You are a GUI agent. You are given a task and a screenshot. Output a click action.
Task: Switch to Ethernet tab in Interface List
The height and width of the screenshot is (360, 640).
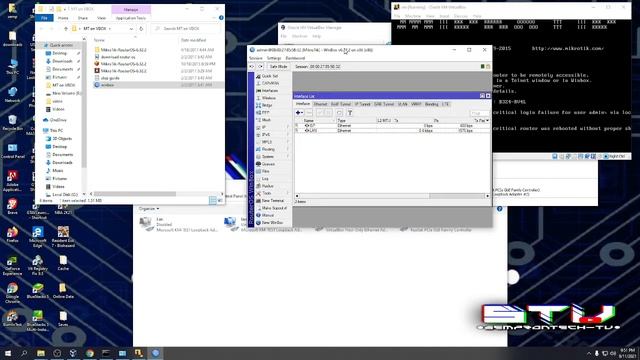click(320, 104)
